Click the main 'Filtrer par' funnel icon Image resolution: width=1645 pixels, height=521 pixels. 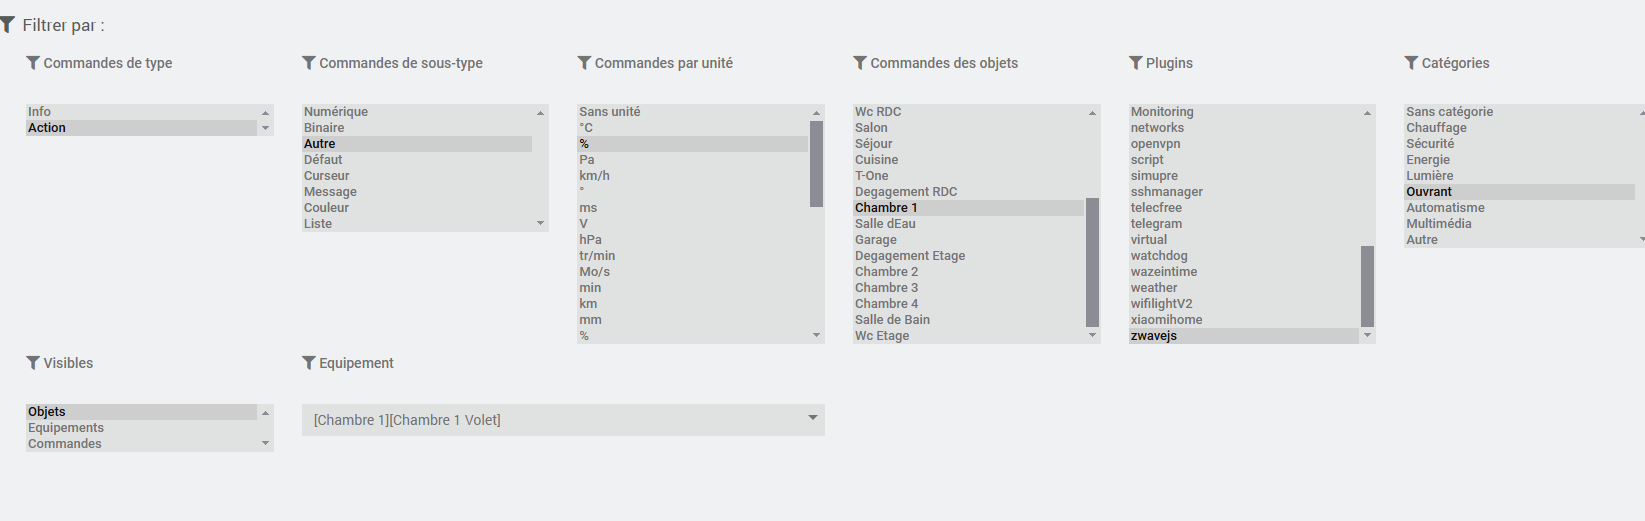tap(8, 24)
